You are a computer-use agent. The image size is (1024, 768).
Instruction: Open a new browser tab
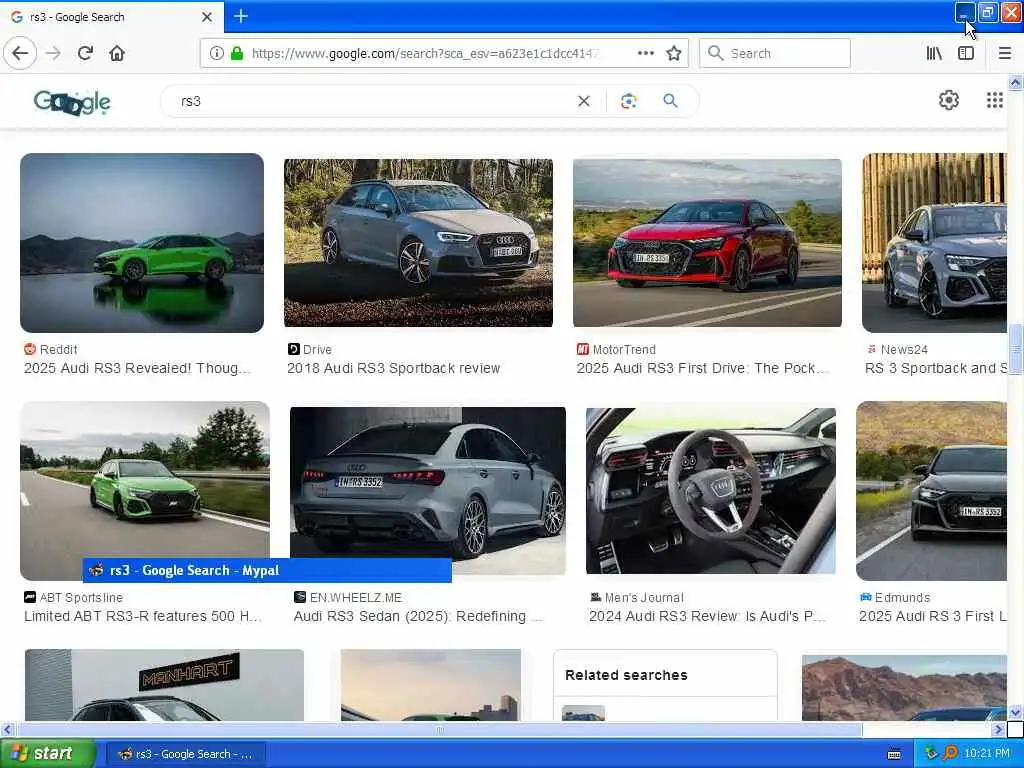coord(240,16)
